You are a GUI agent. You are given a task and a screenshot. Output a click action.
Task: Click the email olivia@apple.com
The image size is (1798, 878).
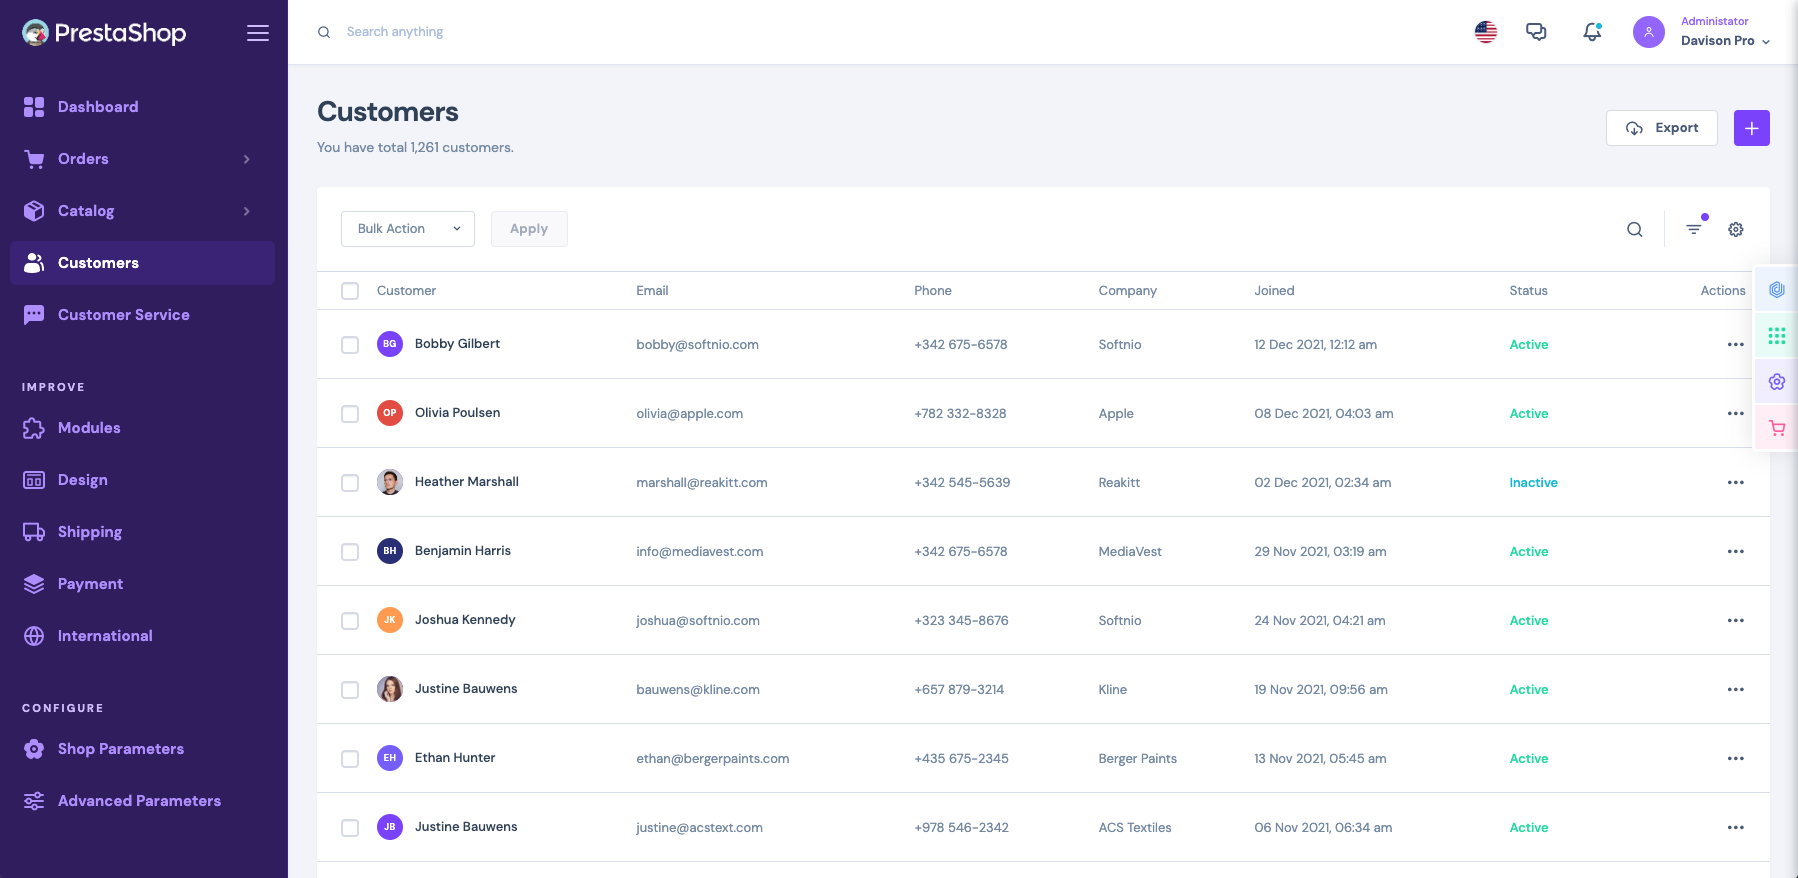pos(689,414)
